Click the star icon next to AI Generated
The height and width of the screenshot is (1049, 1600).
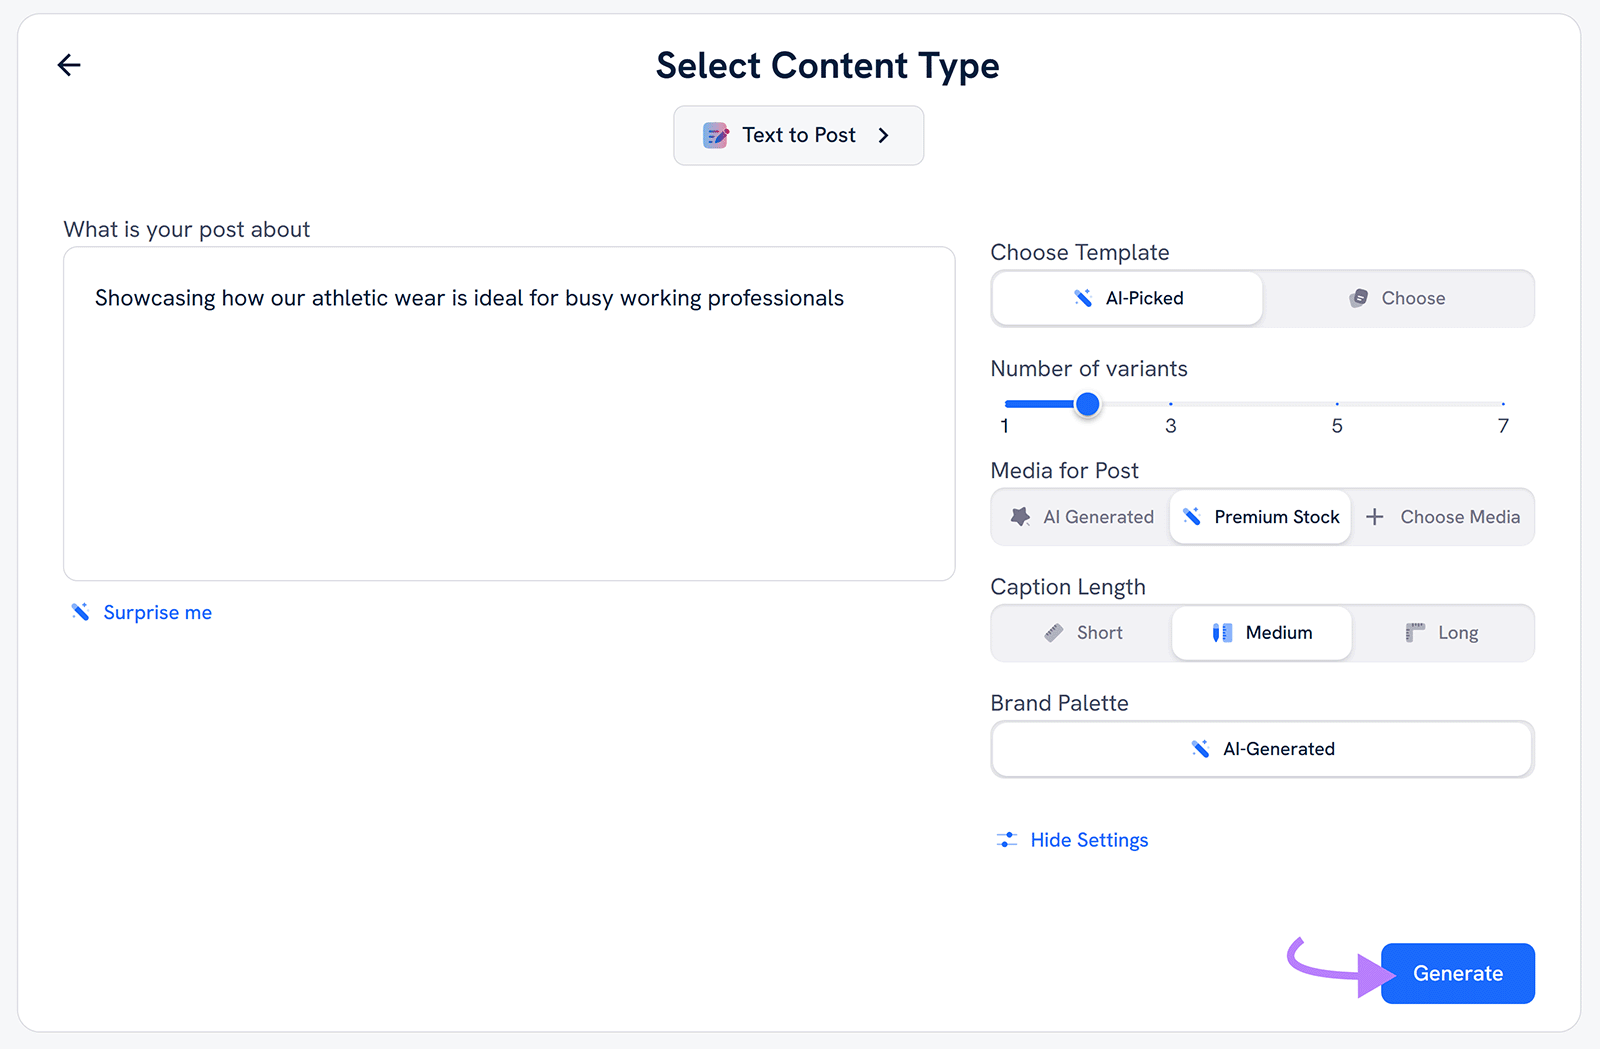pos(1019,517)
